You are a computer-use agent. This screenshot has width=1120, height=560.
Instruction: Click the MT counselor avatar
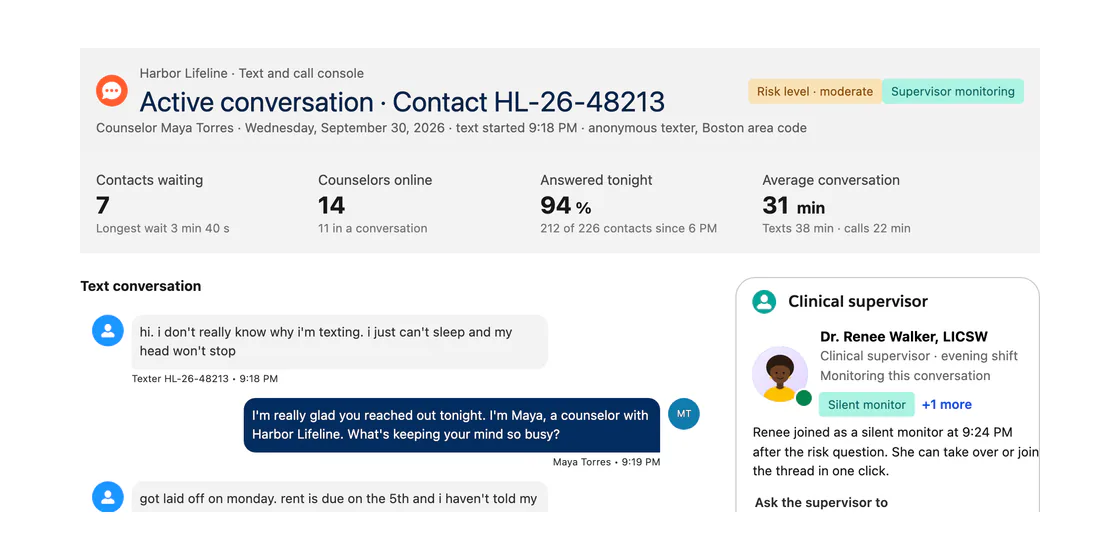[684, 414]
